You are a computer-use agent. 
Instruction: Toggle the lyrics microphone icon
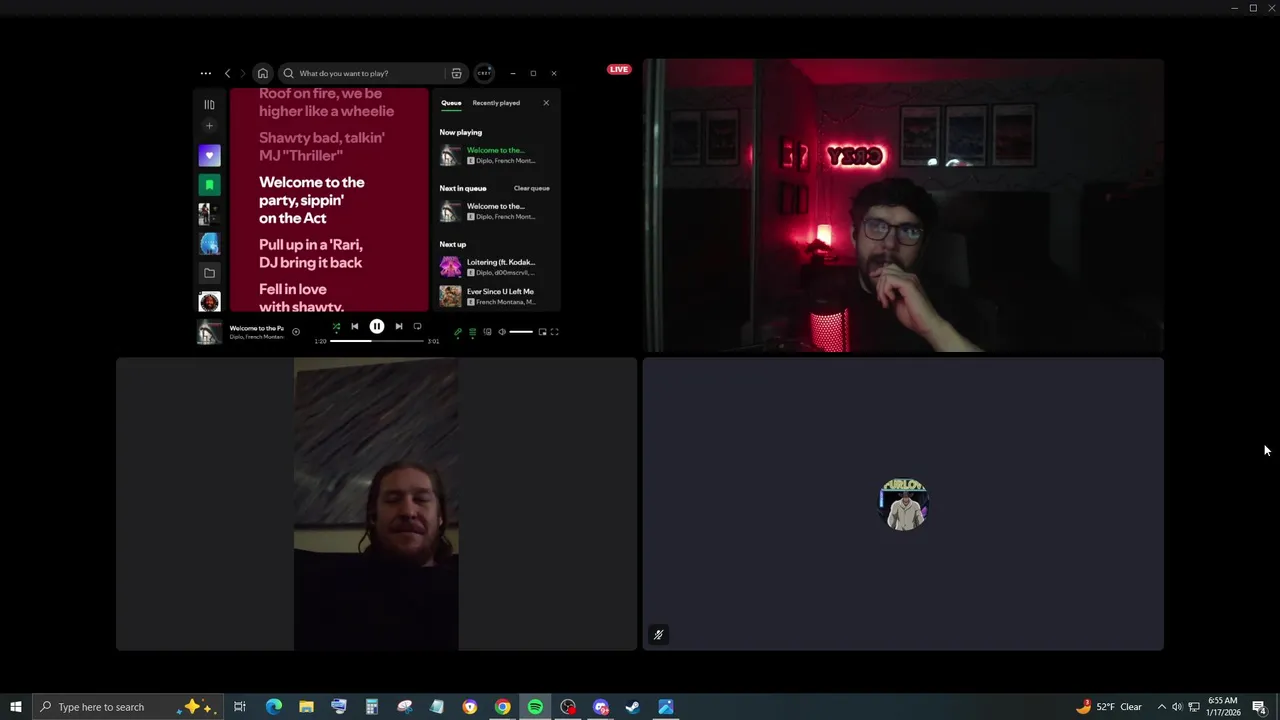click(x=458, y=332)
